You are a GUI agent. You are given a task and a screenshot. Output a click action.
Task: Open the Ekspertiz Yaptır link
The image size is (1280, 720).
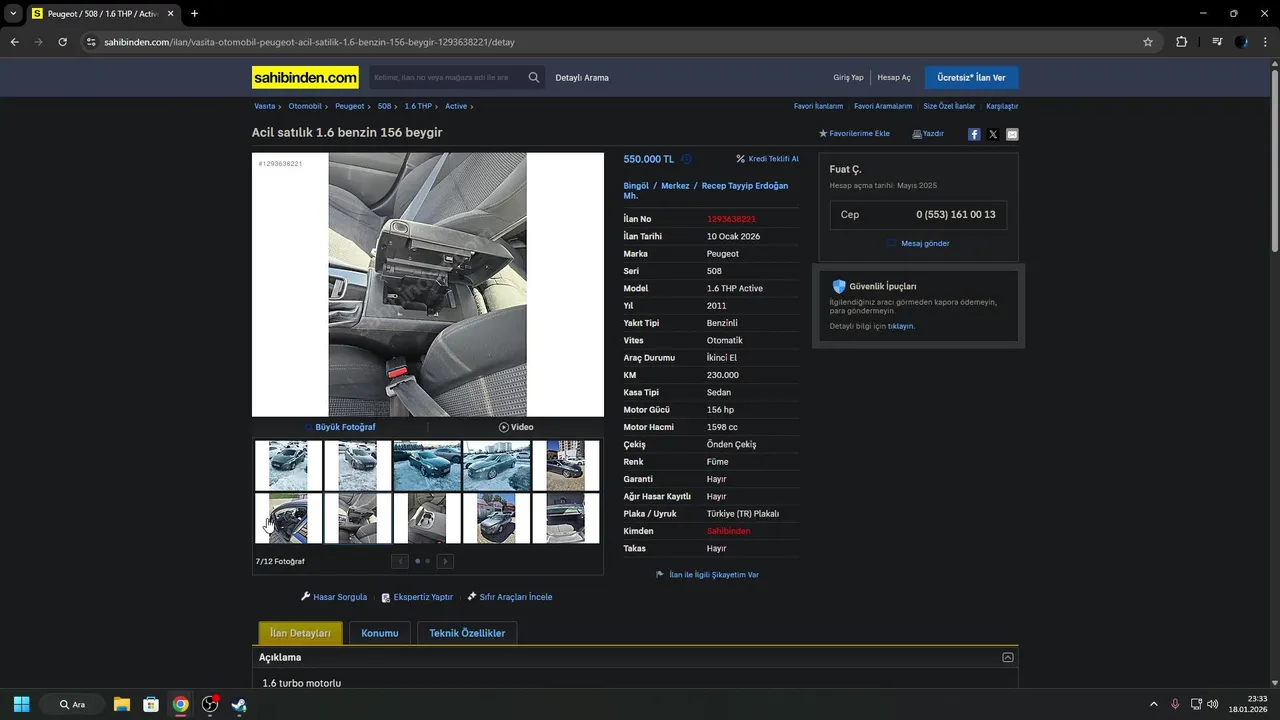417,597
